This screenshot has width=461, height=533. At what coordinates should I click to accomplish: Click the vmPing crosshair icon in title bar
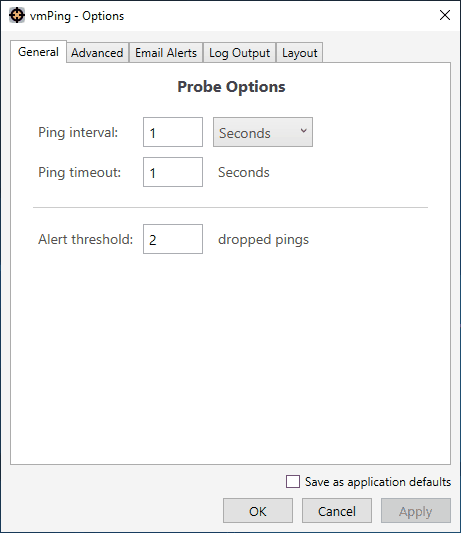pos(17,15)
